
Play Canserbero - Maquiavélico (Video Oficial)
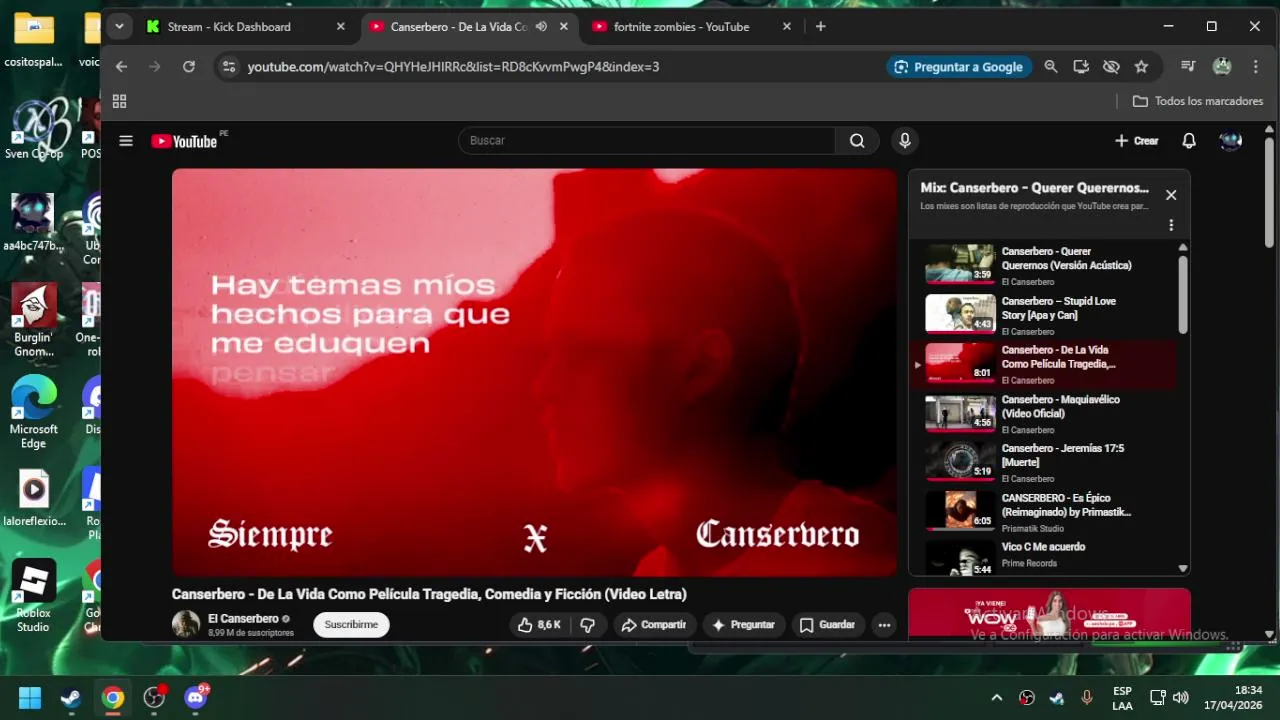pos(1042,413)
